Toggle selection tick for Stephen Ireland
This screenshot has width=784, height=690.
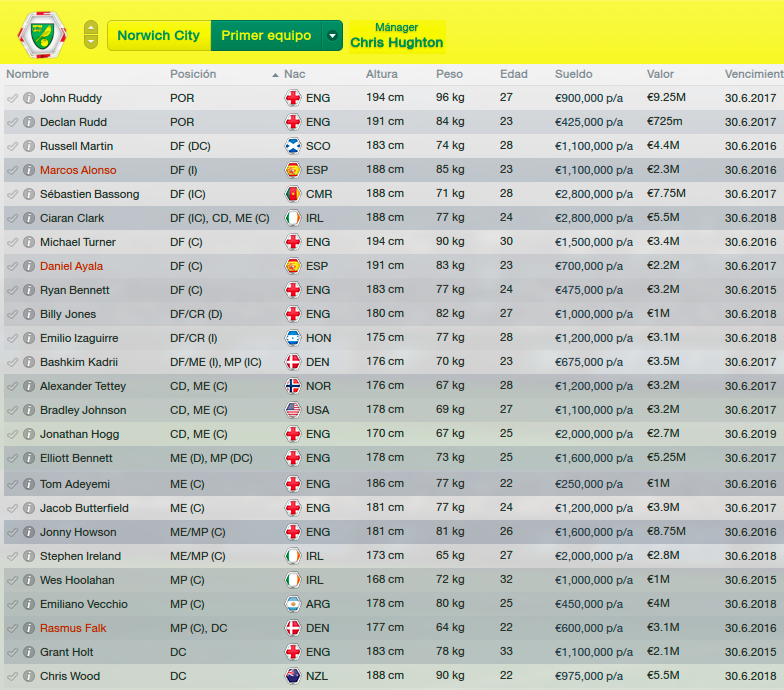pos(12,556)
